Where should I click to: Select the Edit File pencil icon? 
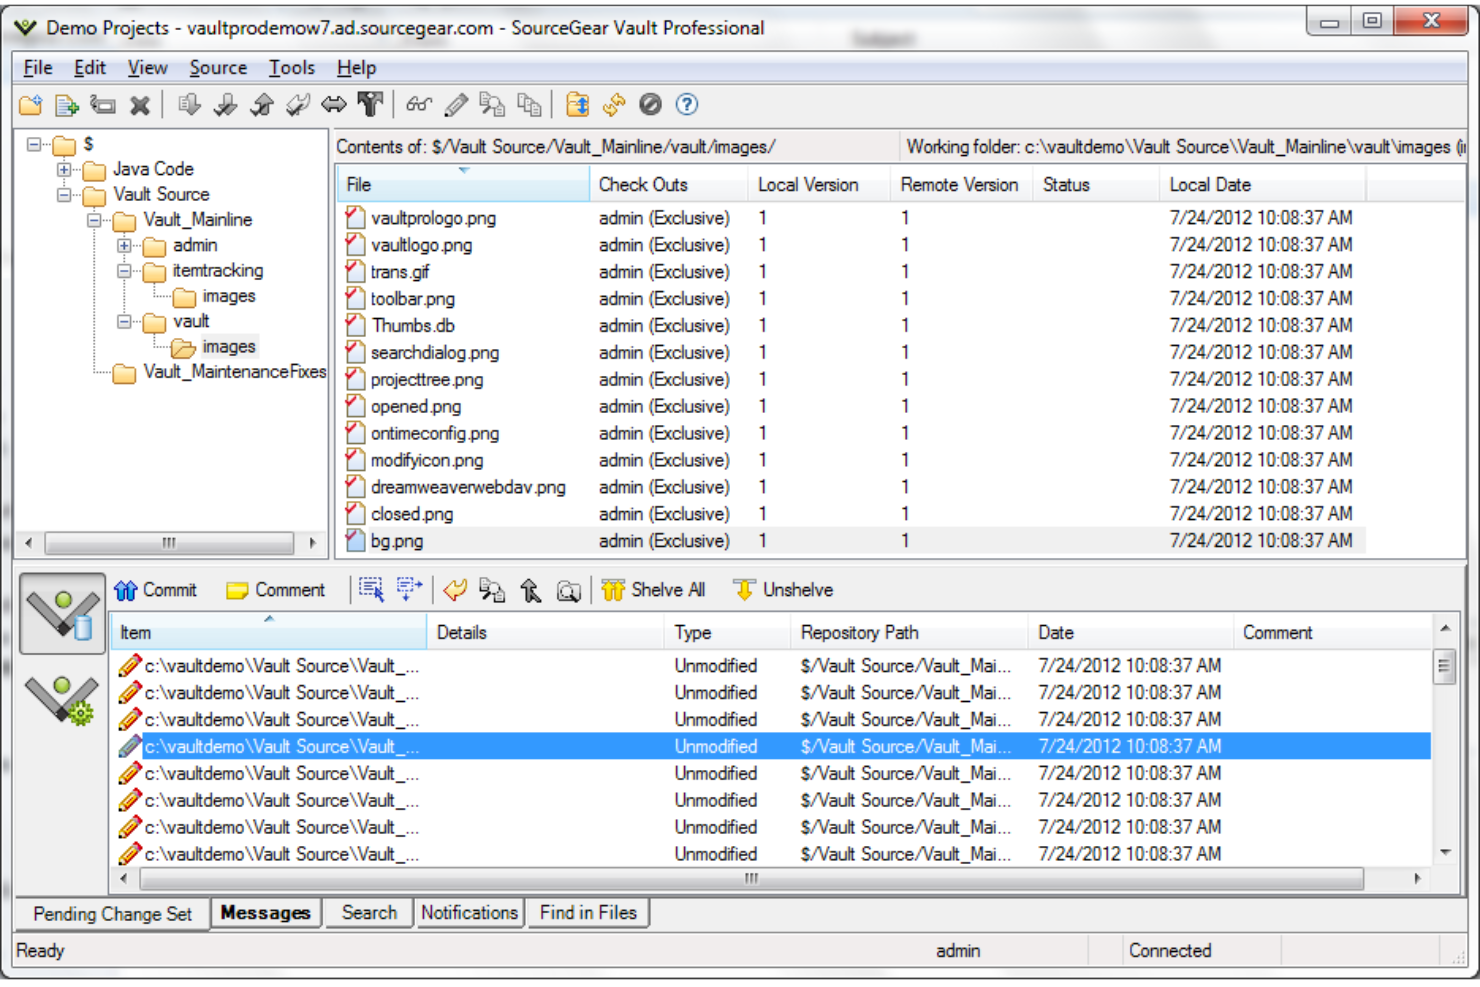458,105
